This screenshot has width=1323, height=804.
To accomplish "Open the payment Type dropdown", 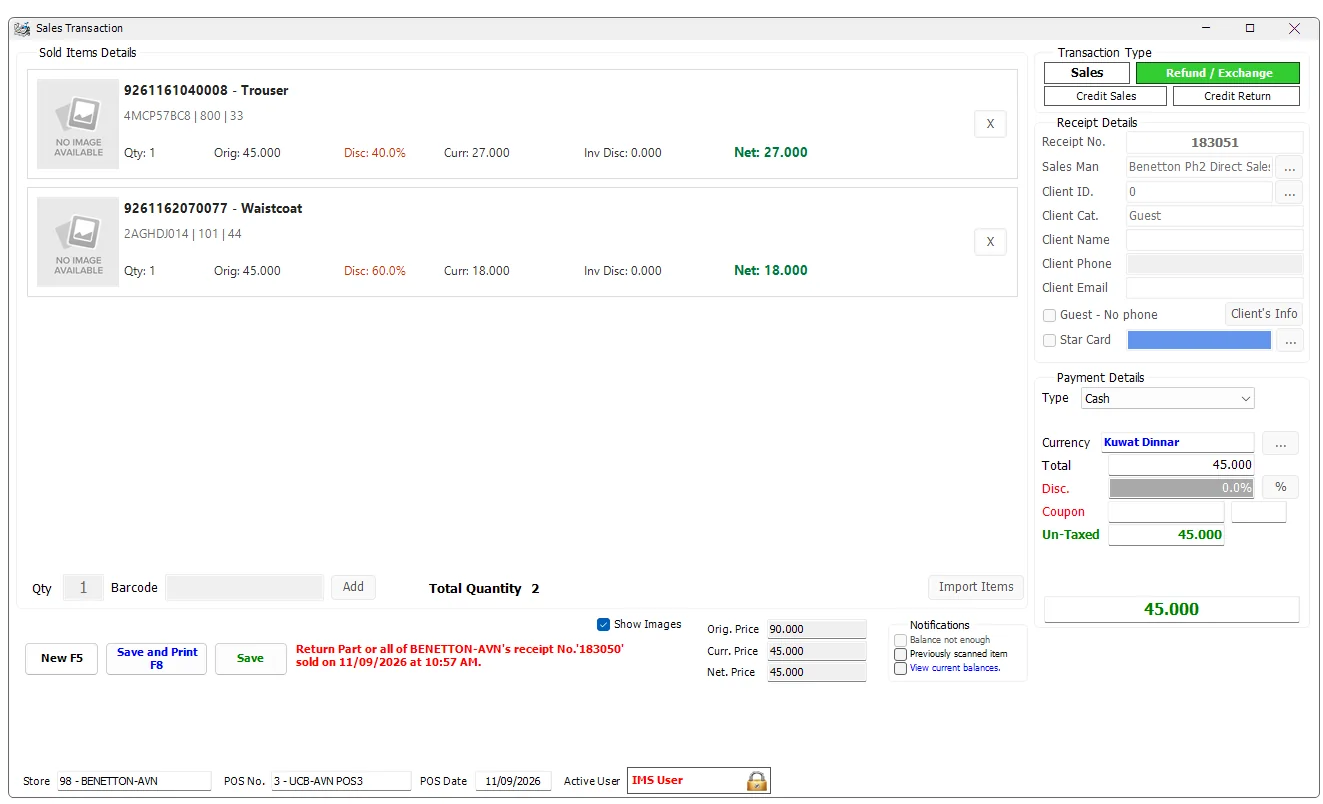I will [x=1167, y=399].
